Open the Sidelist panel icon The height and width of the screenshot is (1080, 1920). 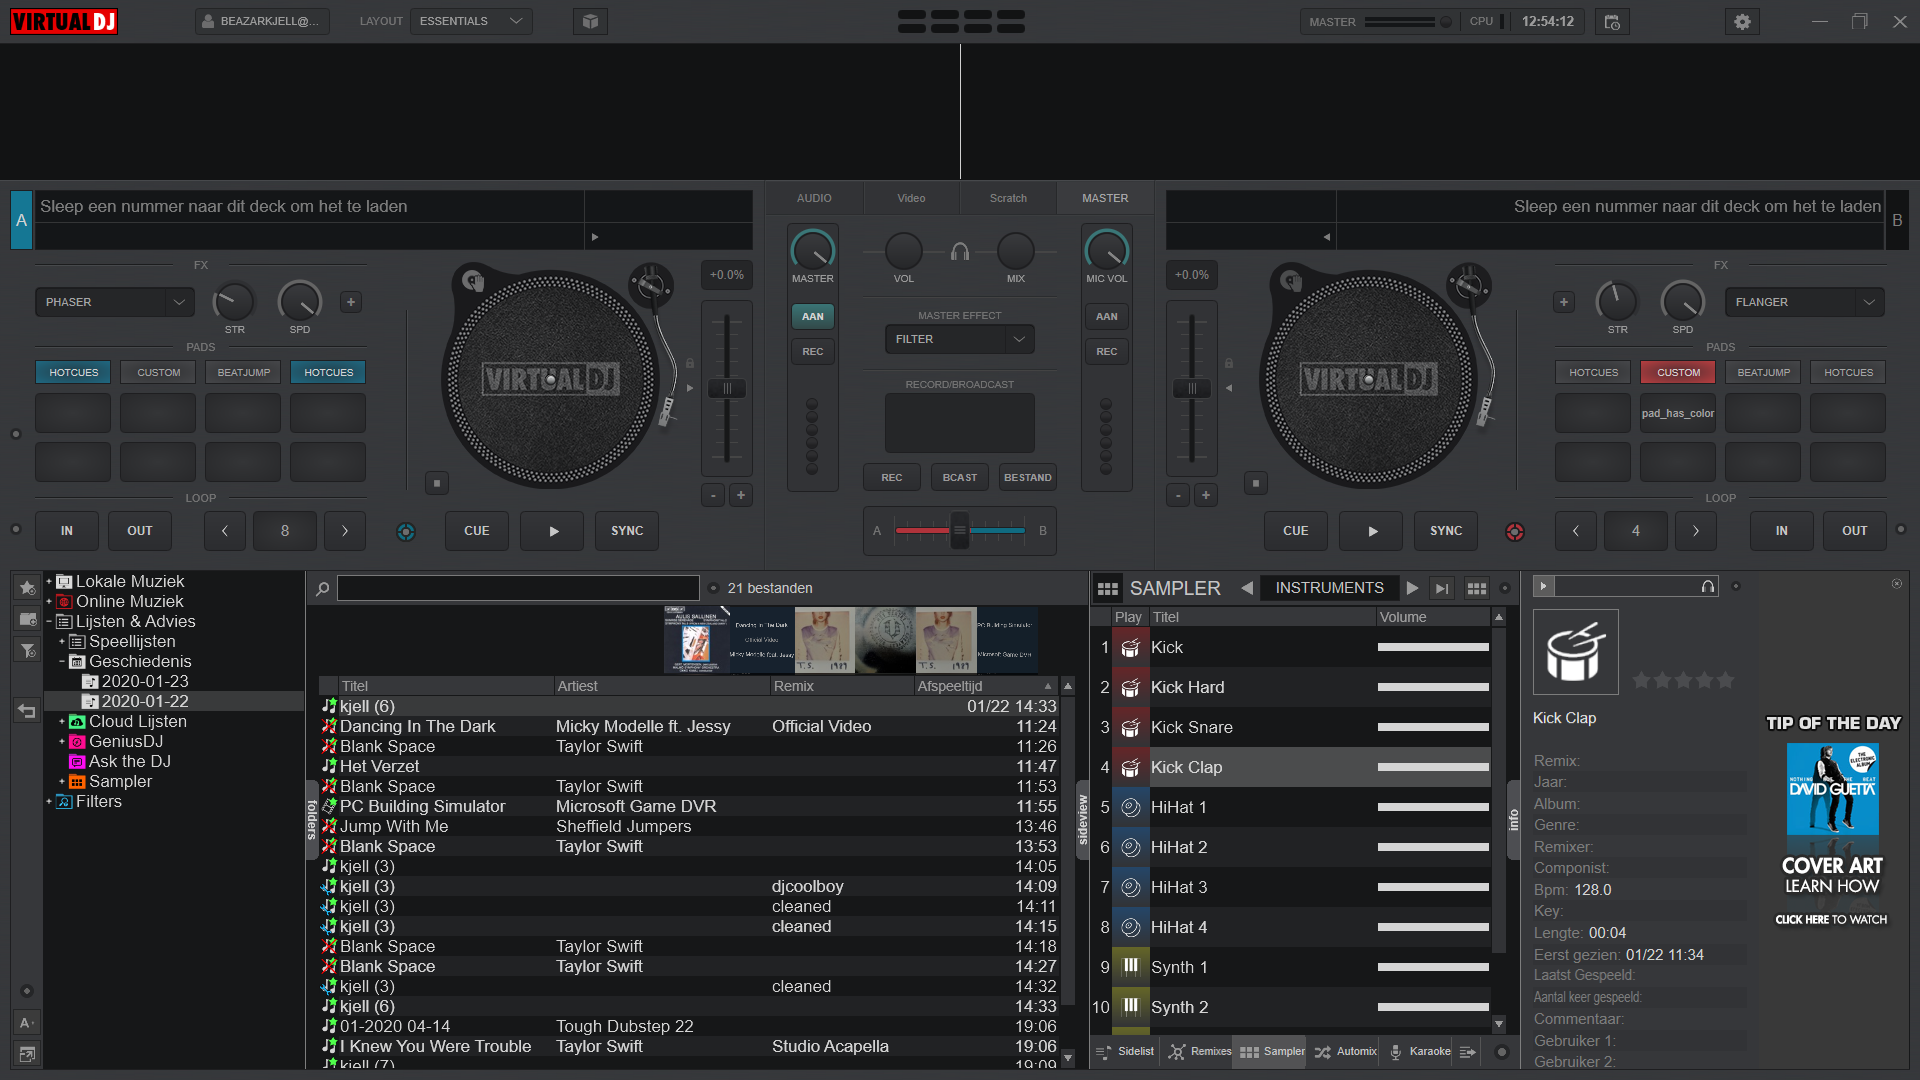[x=1125, y=1051]
